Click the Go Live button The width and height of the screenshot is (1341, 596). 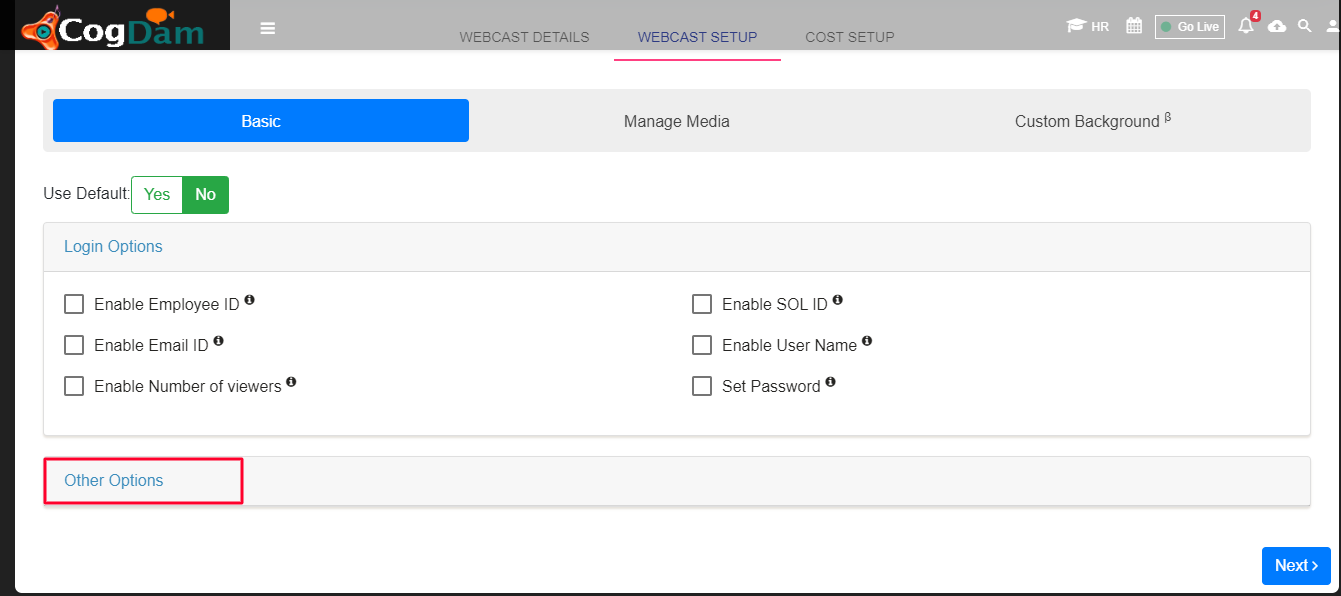[x=1190, y=27]
